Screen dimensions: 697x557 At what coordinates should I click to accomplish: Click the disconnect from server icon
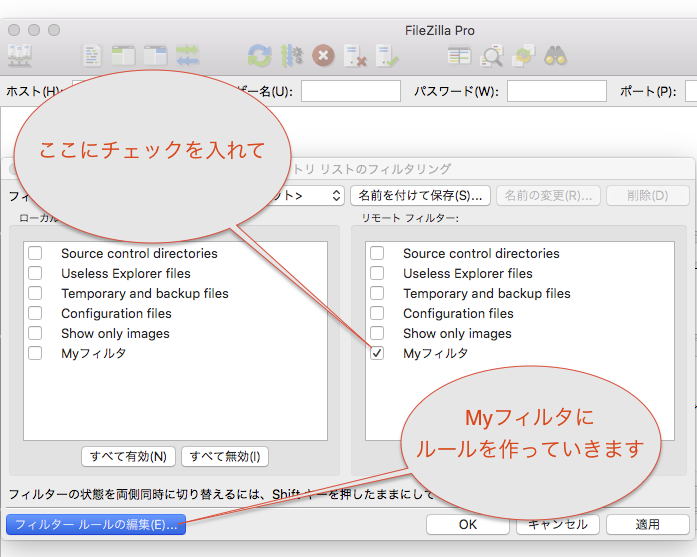click(x=355, y=56)
